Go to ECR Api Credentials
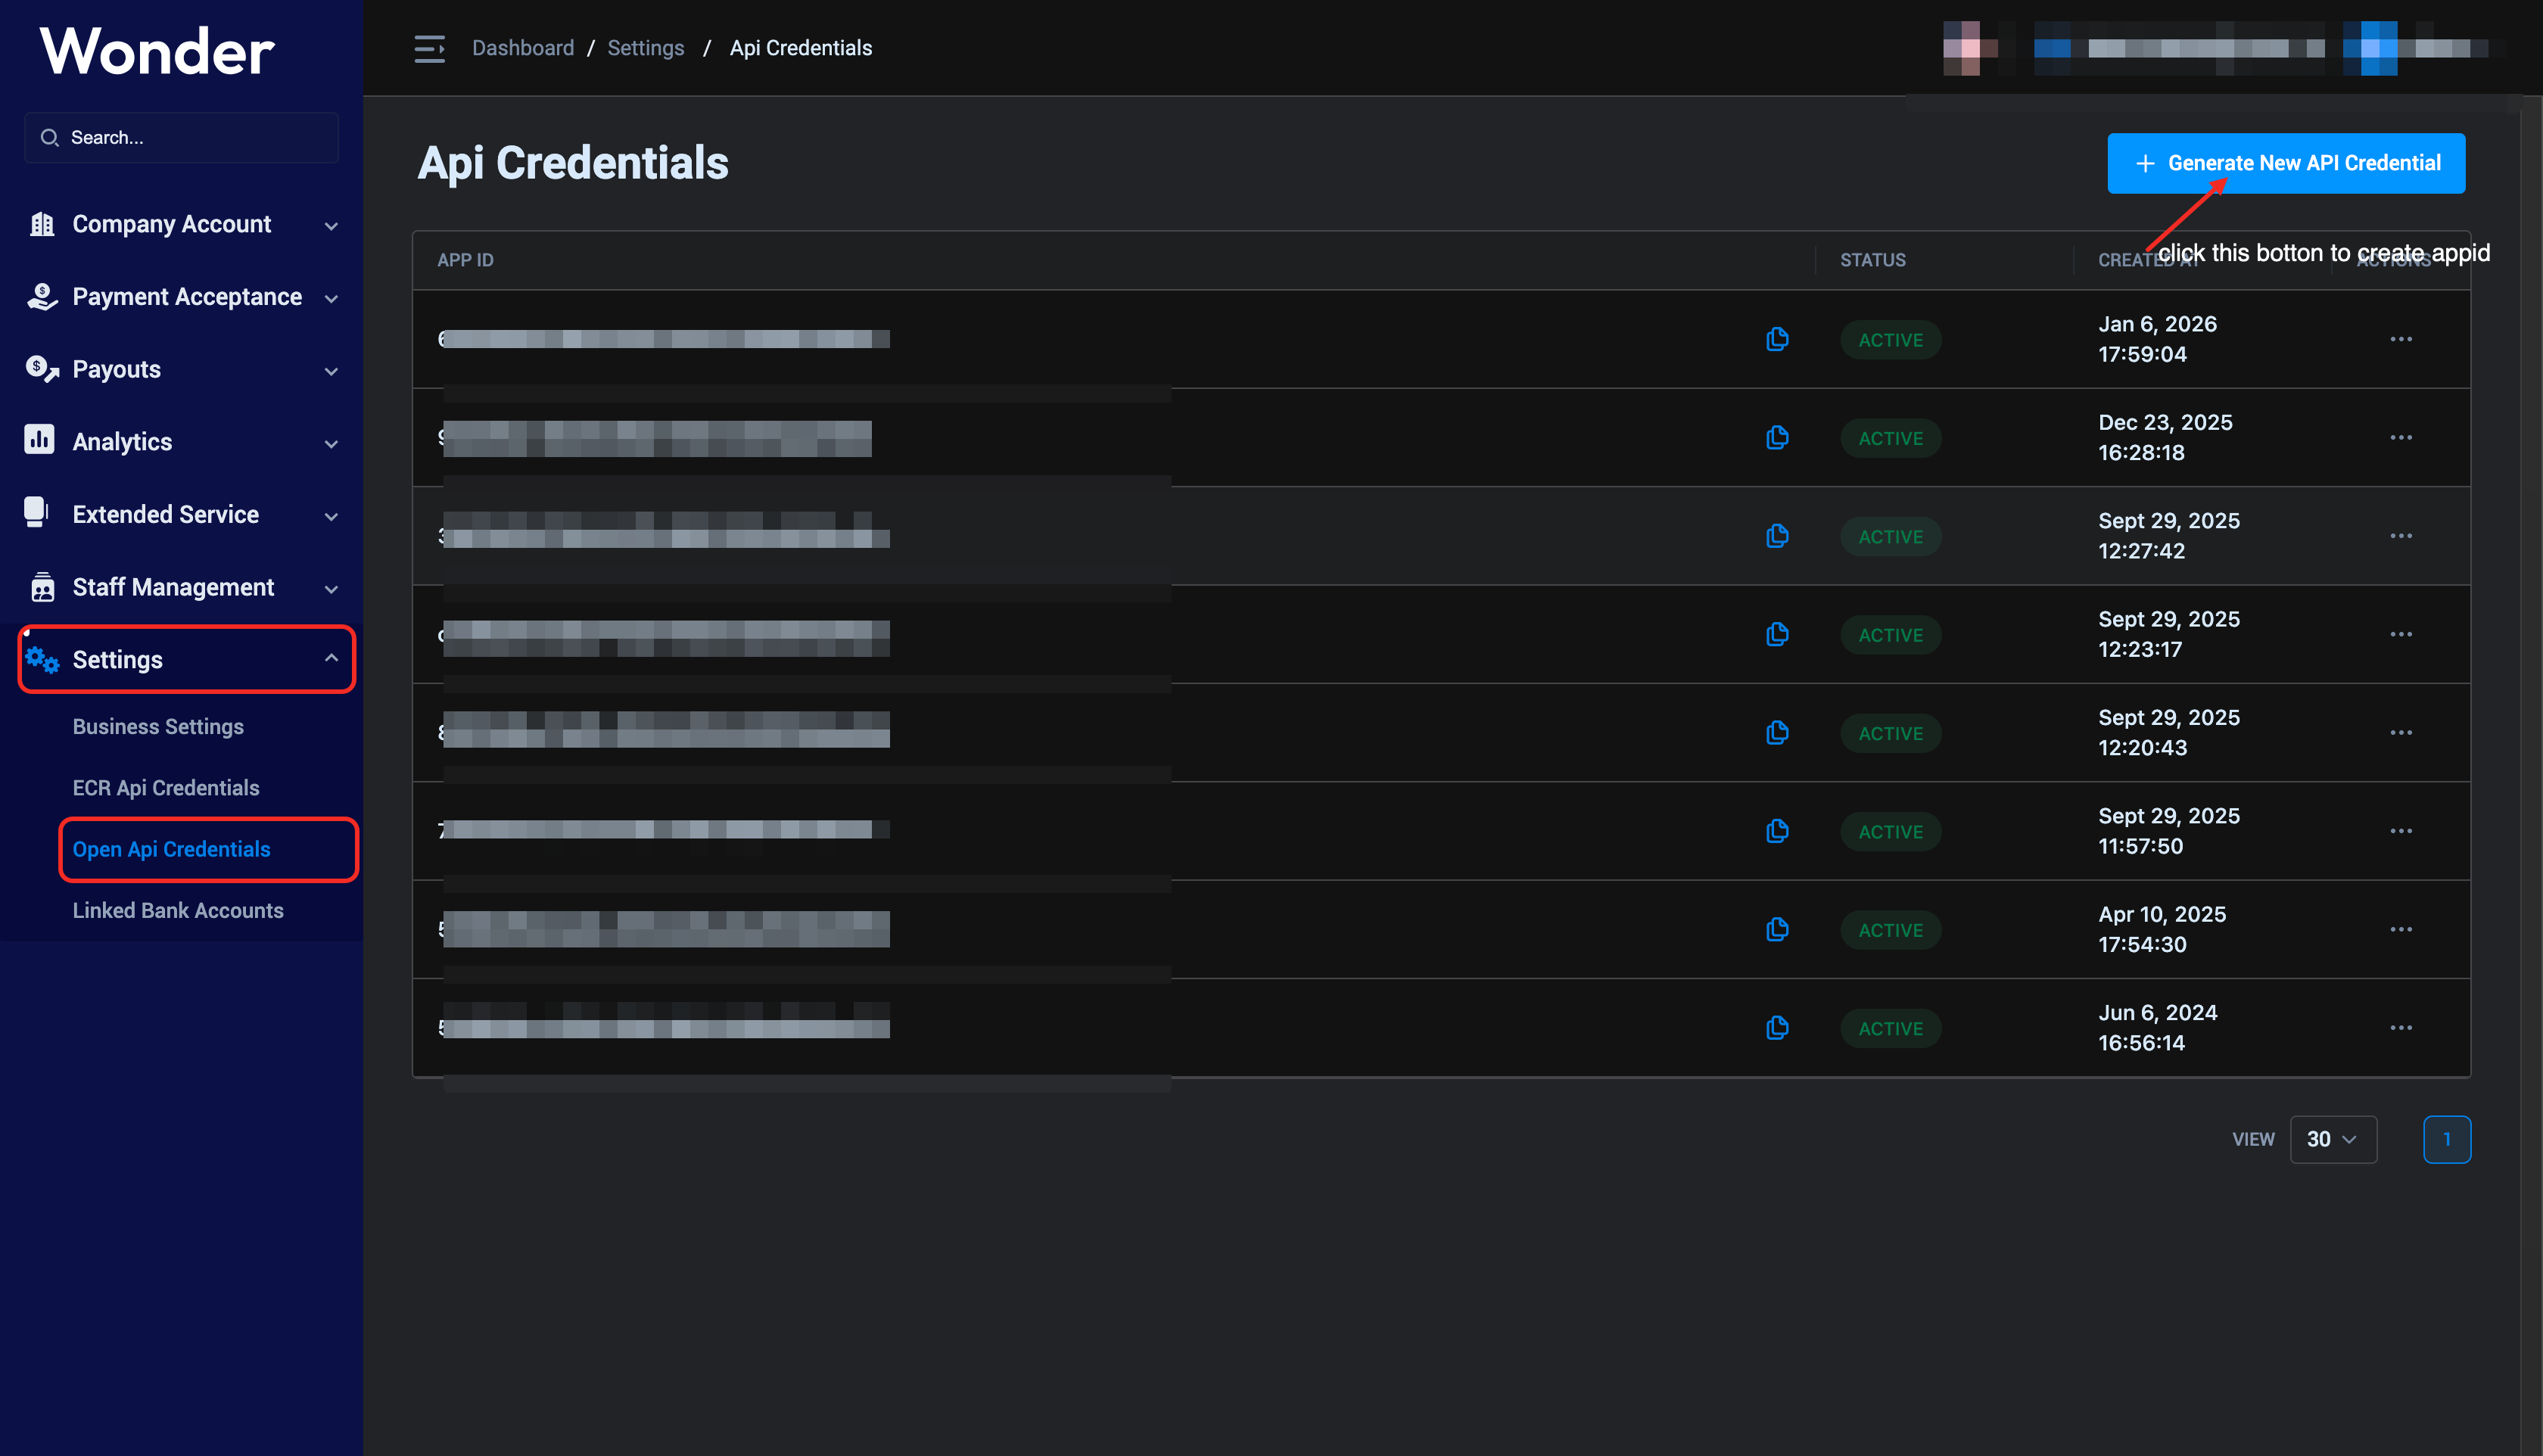This screenshot has height=1456, width=2543. point(166,788)
